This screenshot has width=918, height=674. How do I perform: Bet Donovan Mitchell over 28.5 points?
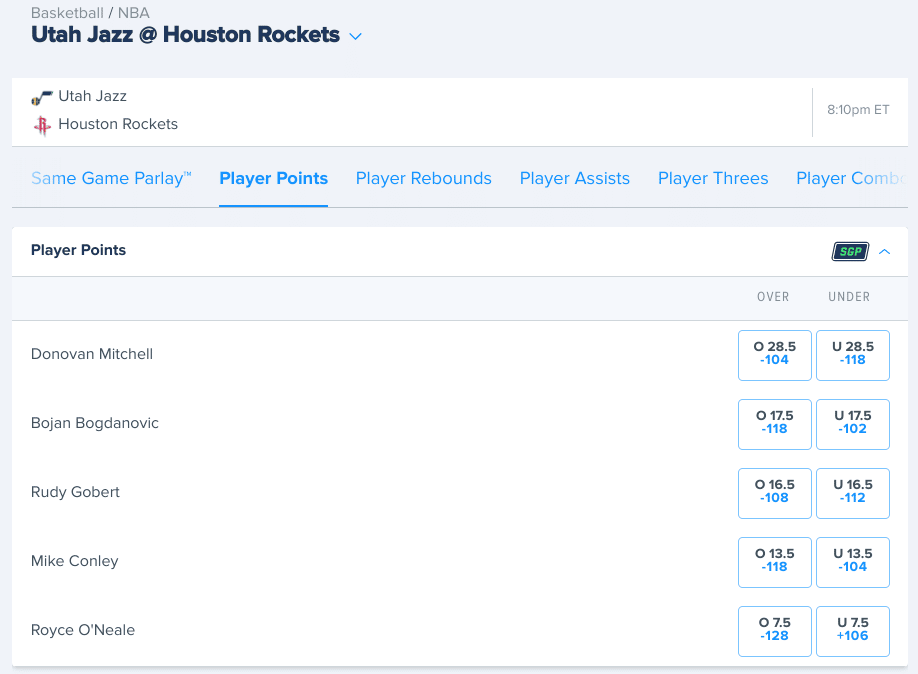tap(775, 355)
